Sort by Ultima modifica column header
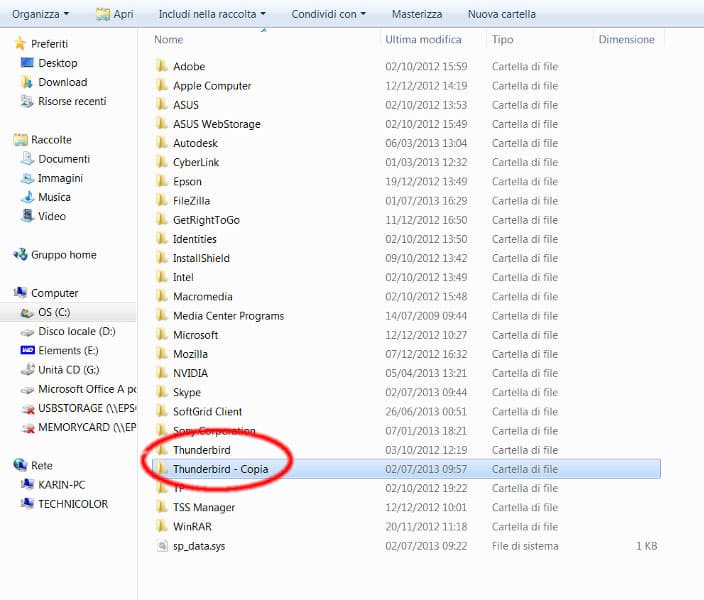This screenshot has width=704, height=600. pyautogui.click(x=423, y=40)
